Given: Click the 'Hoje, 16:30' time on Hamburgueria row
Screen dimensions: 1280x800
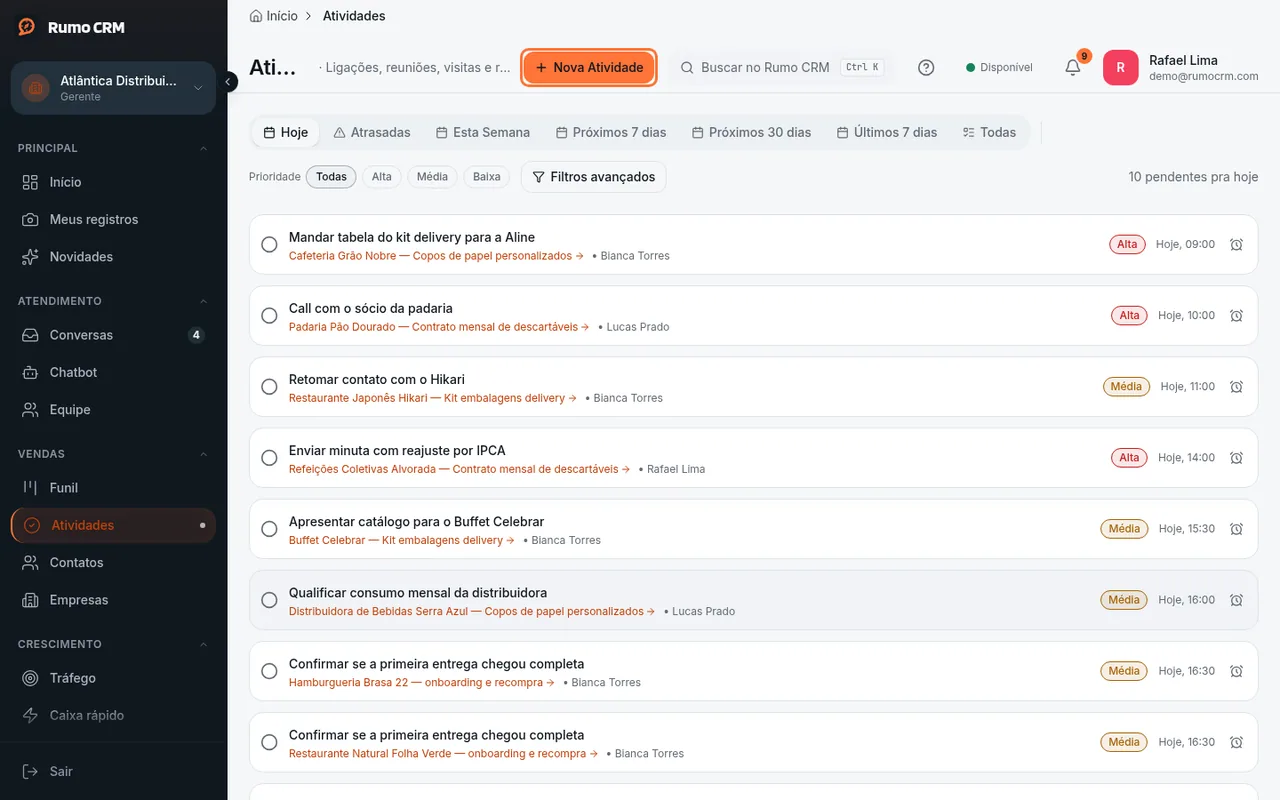Looking at the screenshot, I should pos(1186,671).
